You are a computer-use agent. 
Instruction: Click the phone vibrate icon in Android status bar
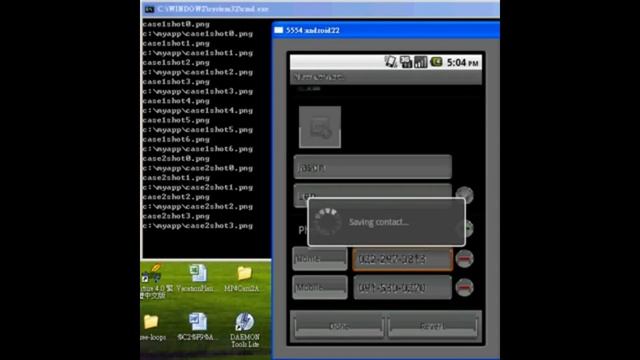tap(391, 62)
